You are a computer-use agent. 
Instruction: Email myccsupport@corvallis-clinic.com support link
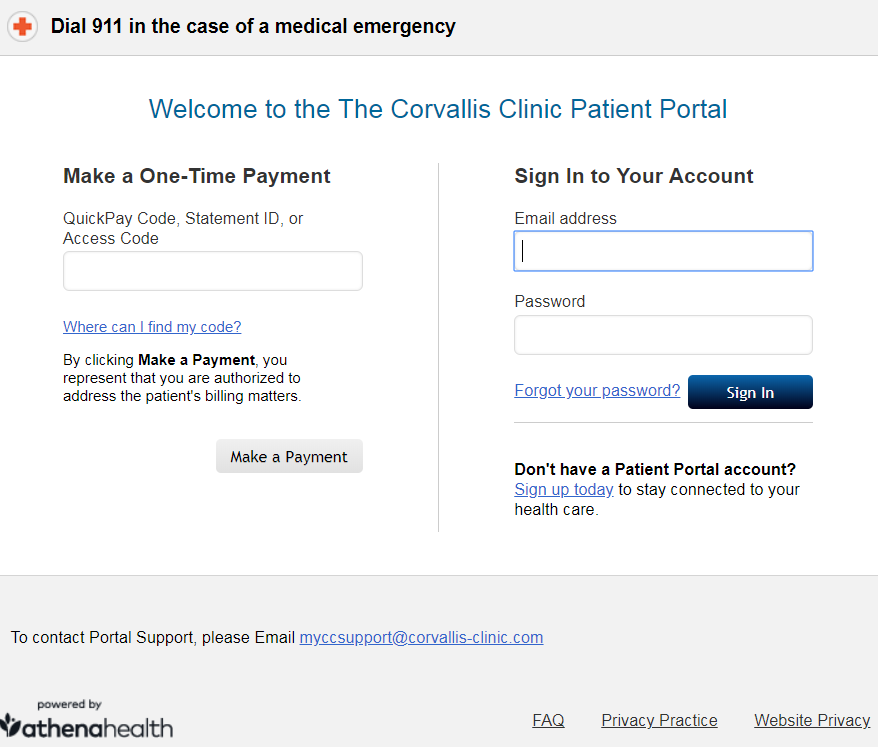(421, 637)
